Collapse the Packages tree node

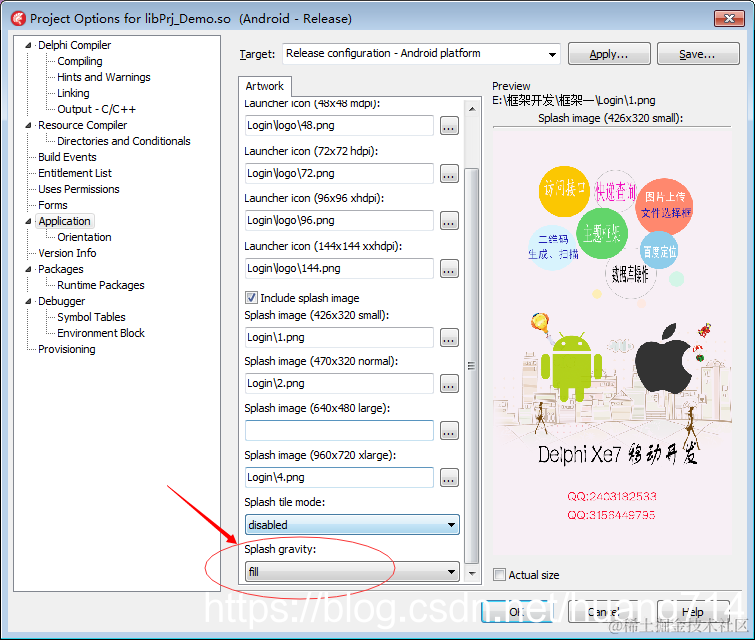click(x=28, y=269)
